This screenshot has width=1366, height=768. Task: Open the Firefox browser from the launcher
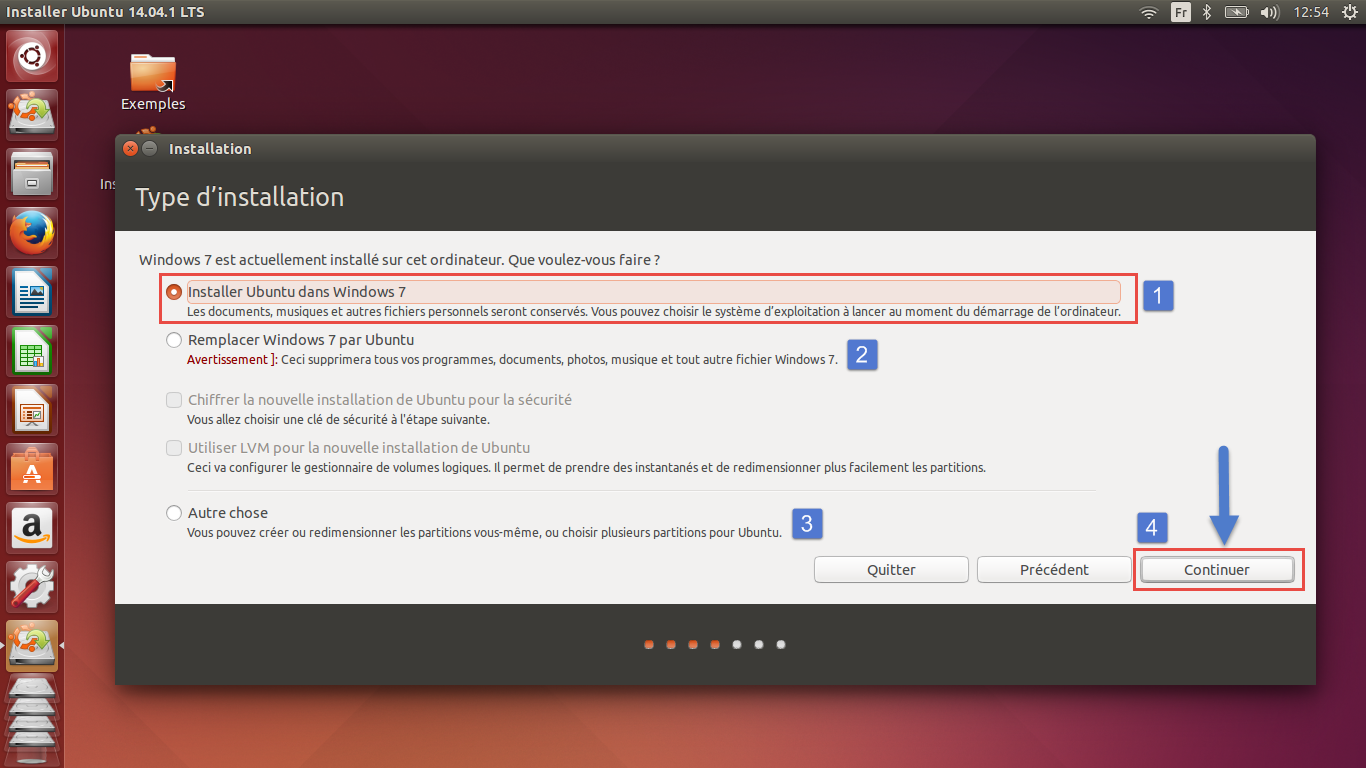click(x=33, y=234)
